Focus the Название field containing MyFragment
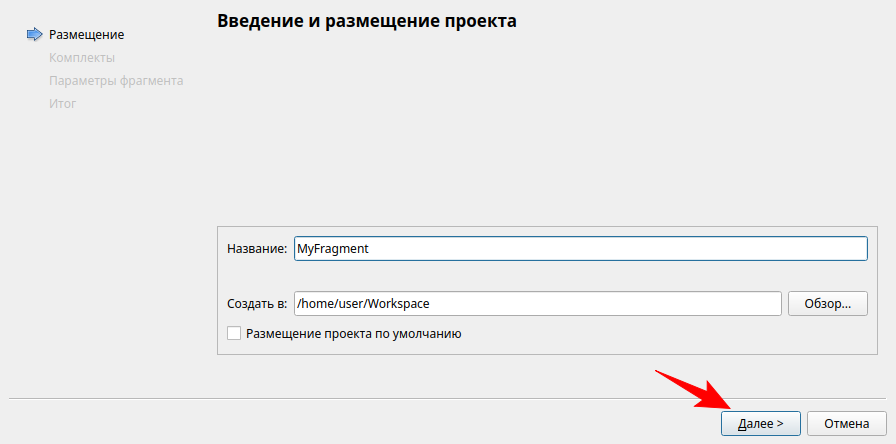This screenshot has height=444, width=896. (580, 249)
